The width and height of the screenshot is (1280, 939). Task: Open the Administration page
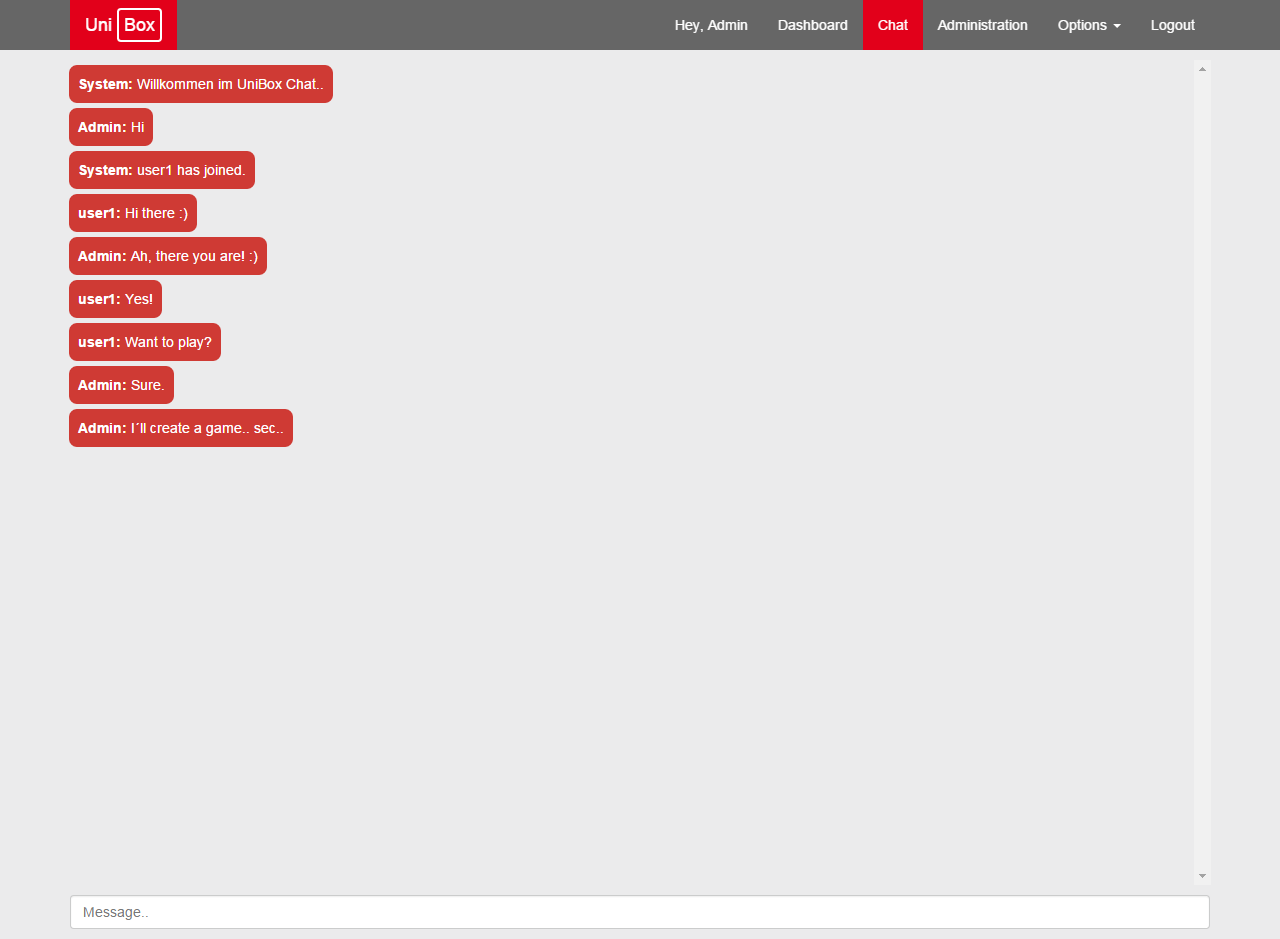982,25
